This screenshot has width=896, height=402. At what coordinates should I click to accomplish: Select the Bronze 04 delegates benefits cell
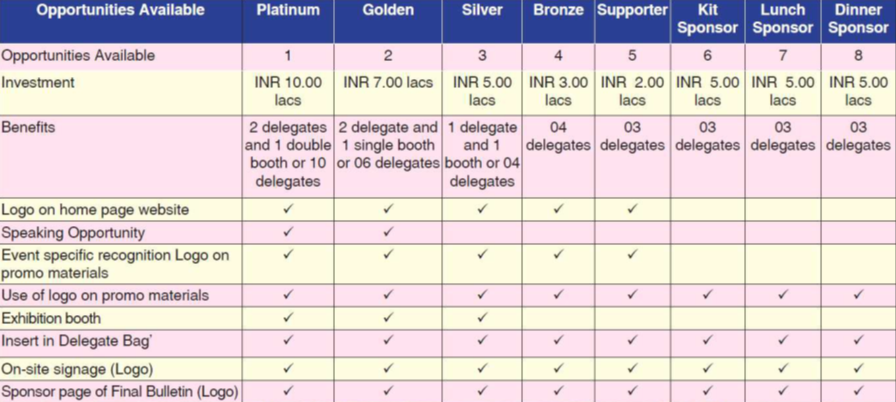[558, 136]
